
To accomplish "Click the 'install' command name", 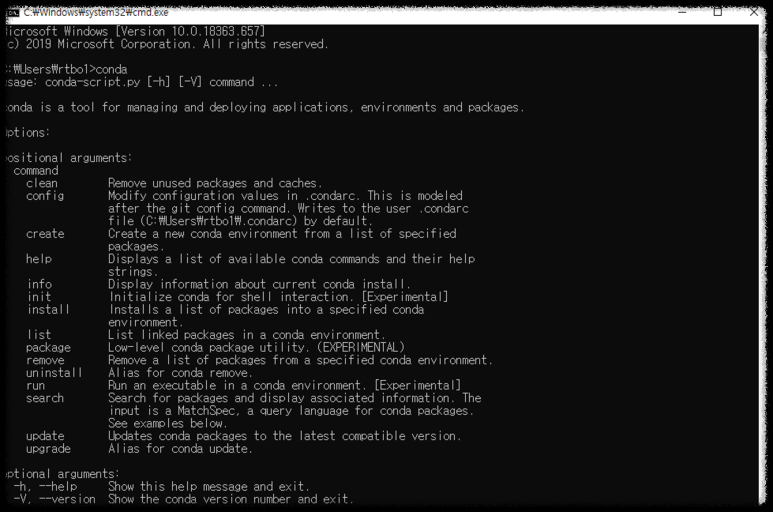I will (48, 309).
